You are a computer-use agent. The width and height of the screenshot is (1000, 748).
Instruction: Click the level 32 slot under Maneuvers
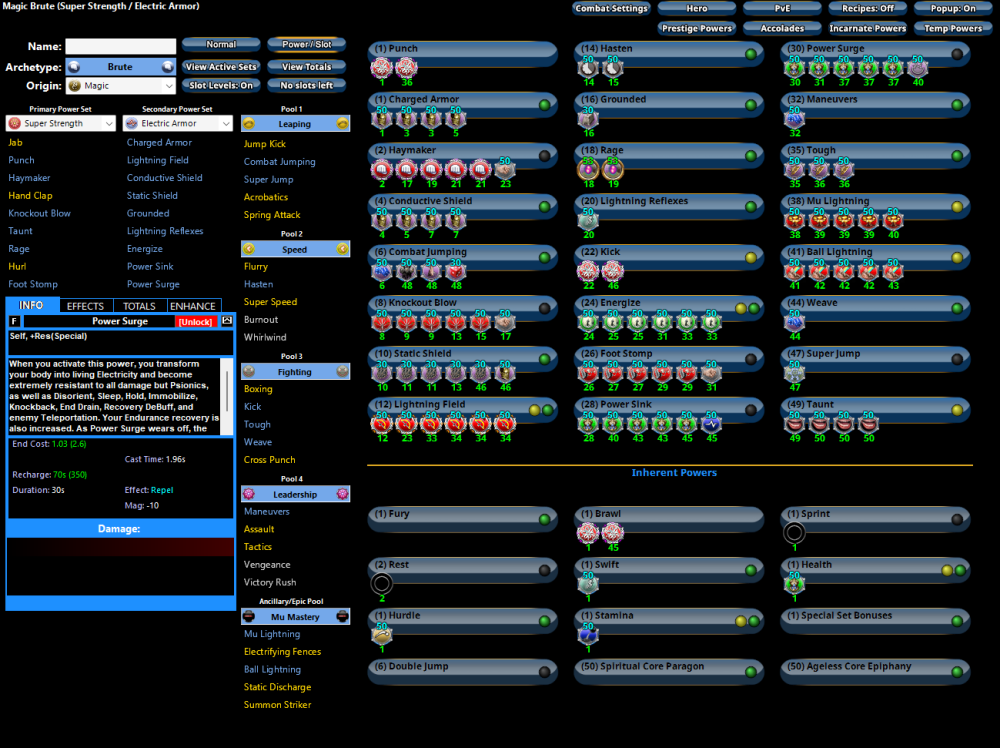pos(794,119)
